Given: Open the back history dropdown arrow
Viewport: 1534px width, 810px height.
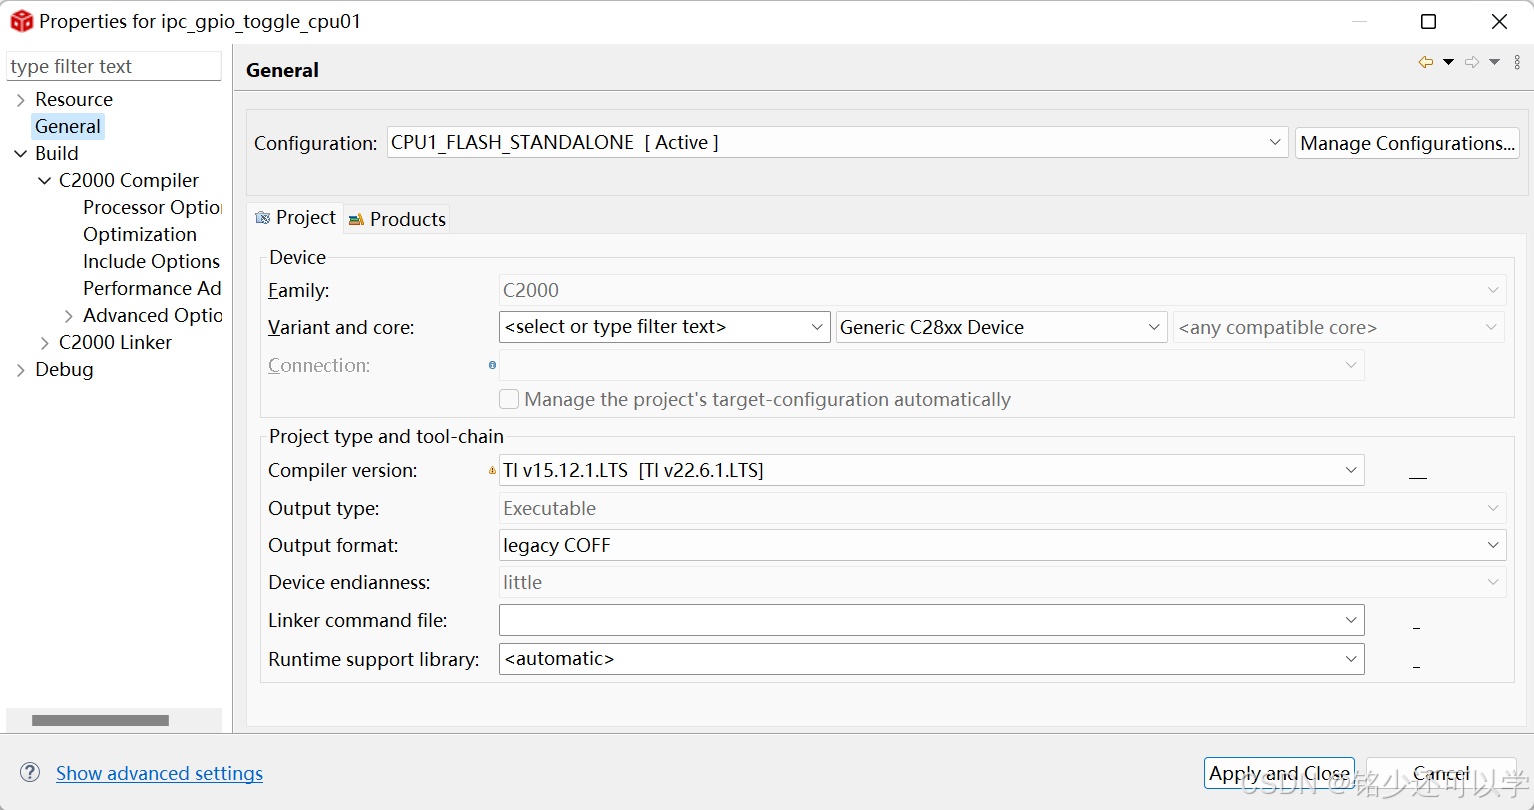Looking at the screenshot, I should pyautogui.click(x=1448, y=62).
